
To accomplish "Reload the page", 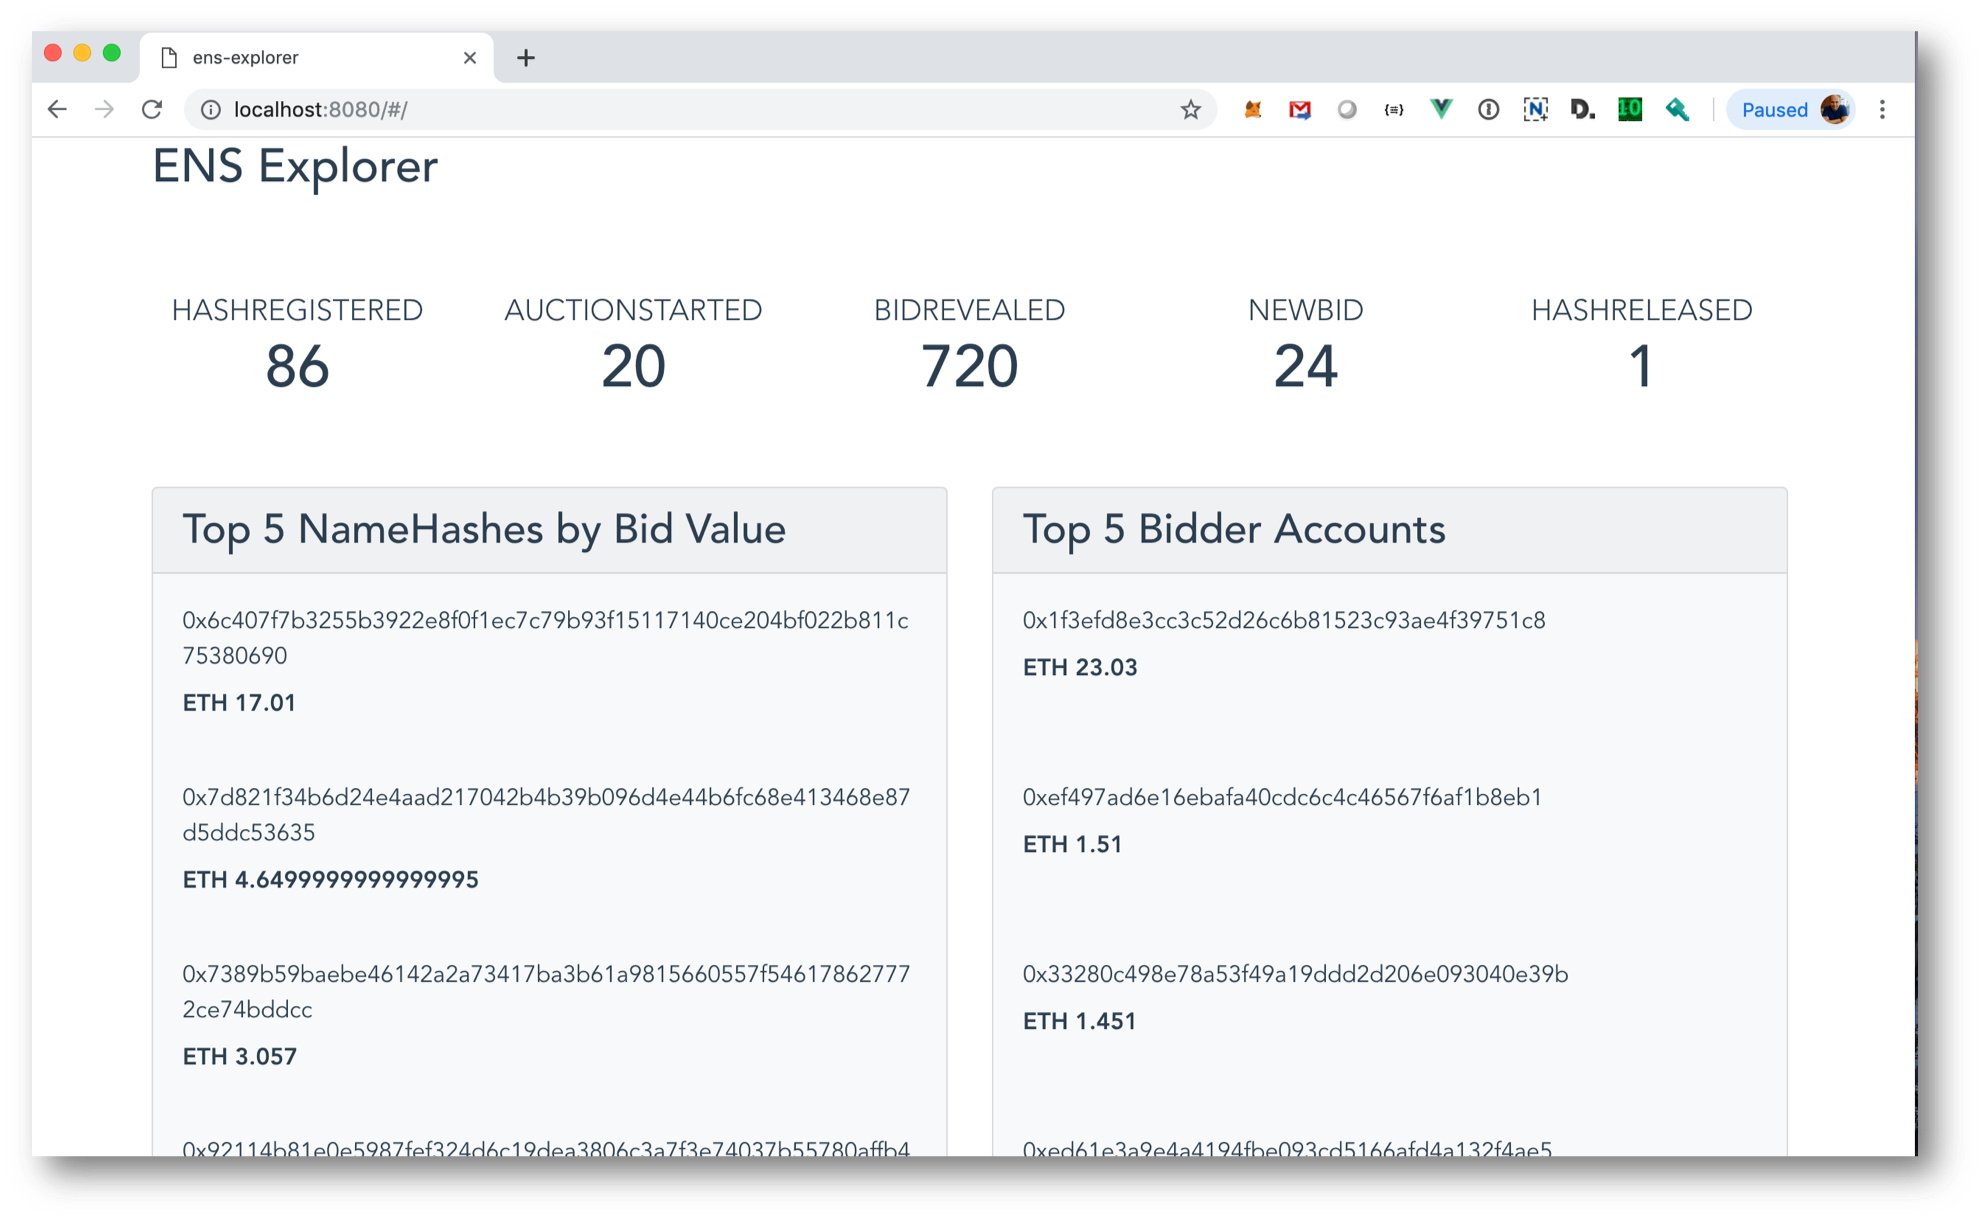I will point(152,110).
